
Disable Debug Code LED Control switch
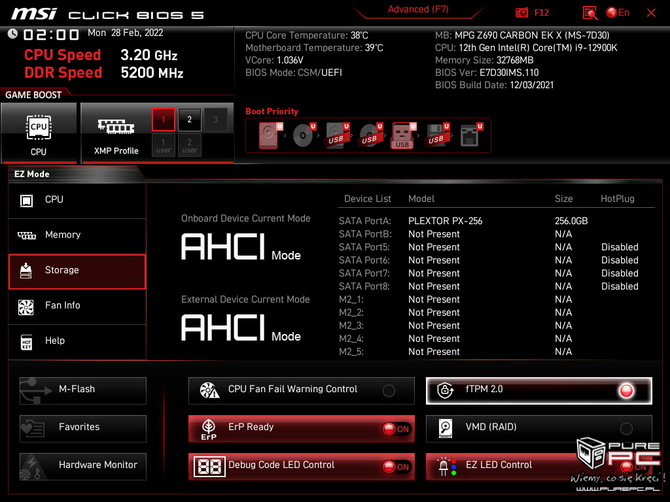[x=396, y=467]
